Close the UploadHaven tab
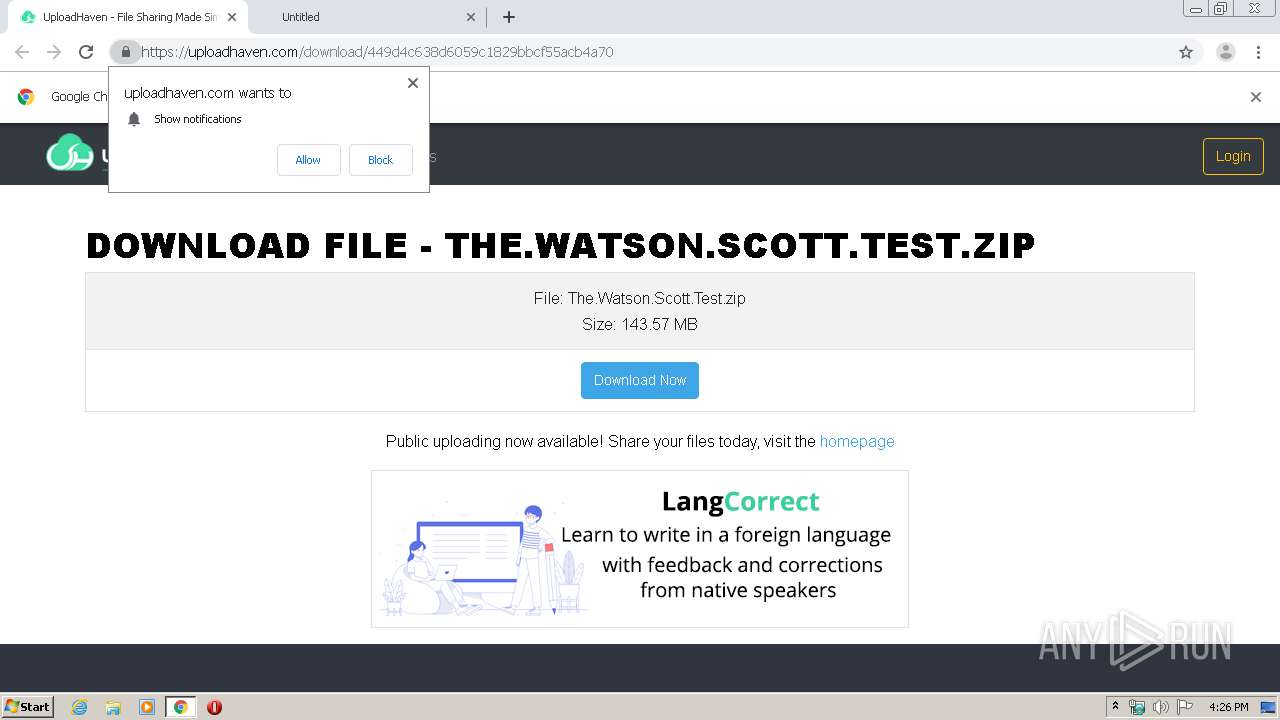Image resolution: width=1280 pixels, height=720 pixels. (x=232, y=17)
